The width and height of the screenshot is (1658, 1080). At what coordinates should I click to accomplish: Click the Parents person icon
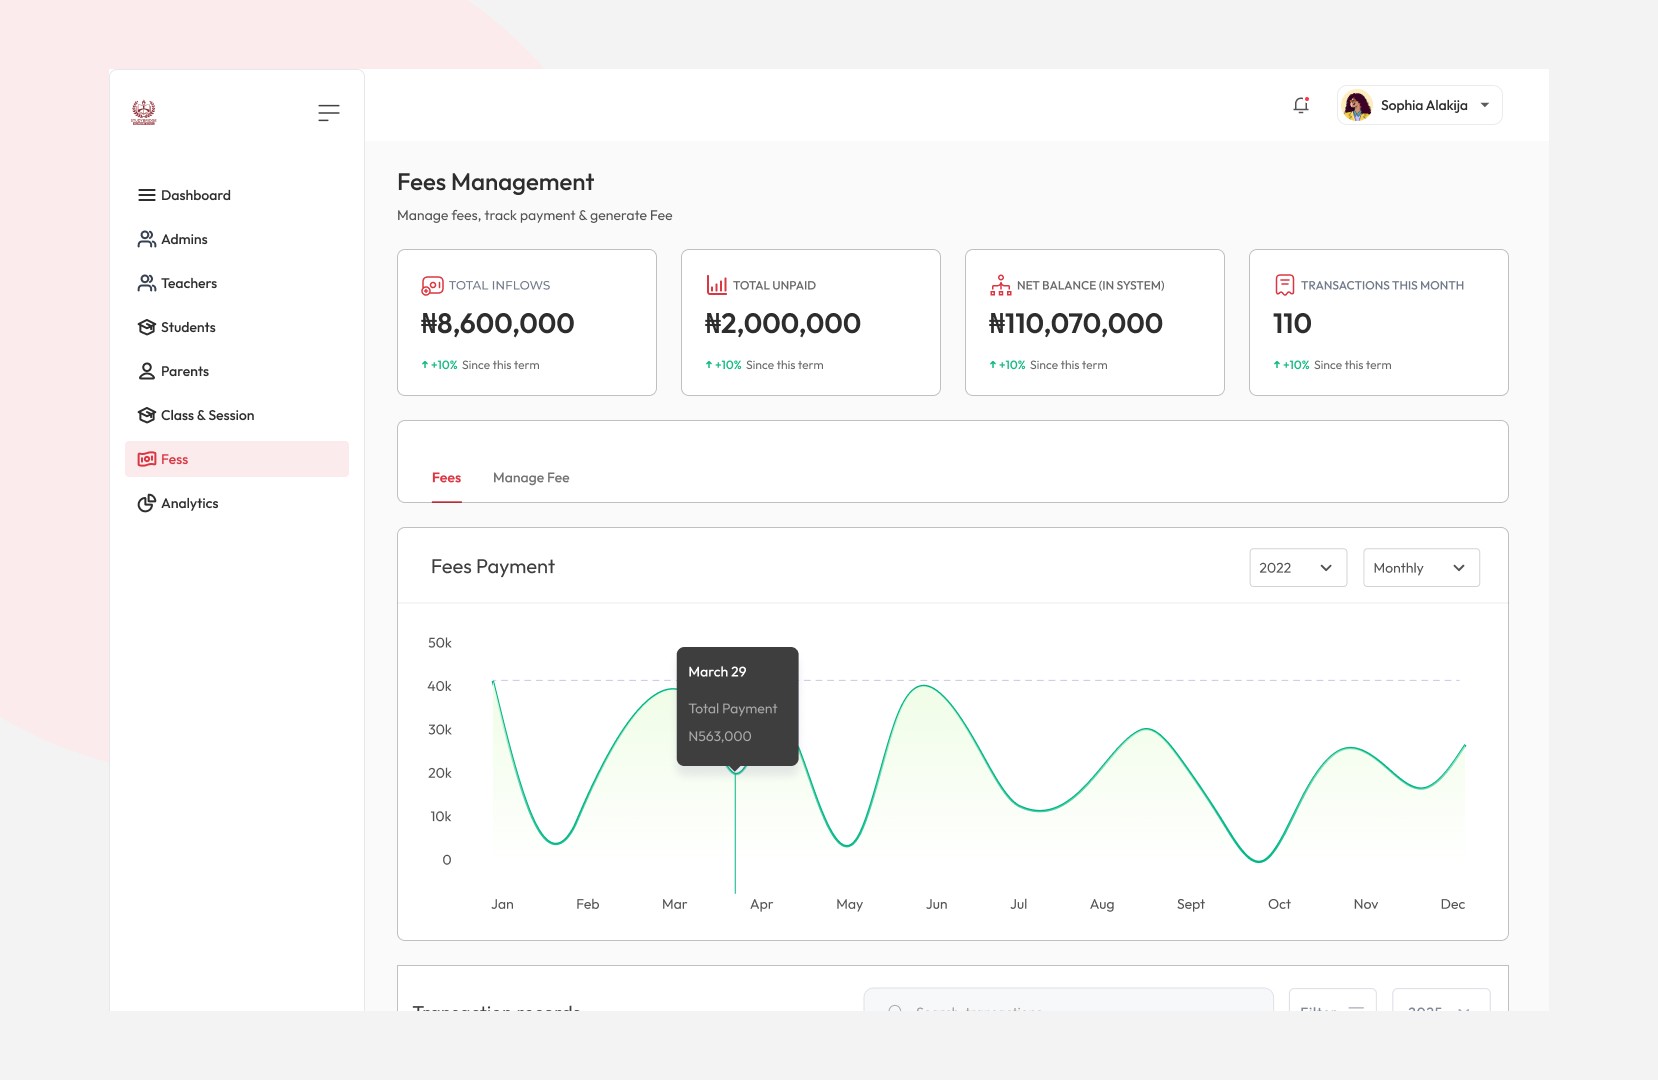[x=147, y=371]
